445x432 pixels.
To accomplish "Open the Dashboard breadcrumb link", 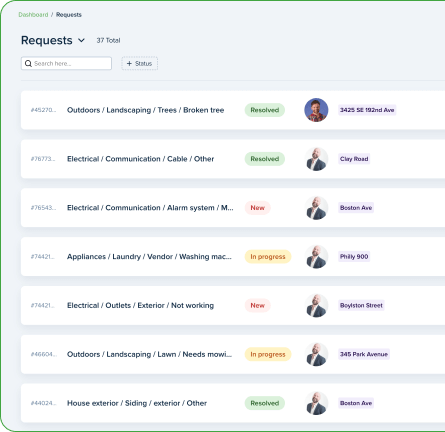I will point(33,15).
